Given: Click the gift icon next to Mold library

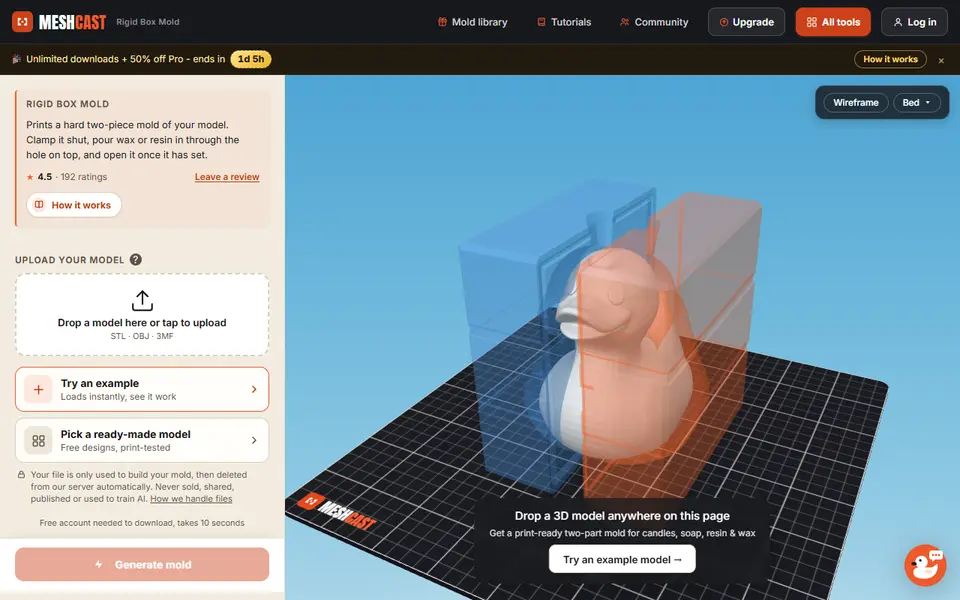Looking at the screenshot, I should (x=442, y=22).
